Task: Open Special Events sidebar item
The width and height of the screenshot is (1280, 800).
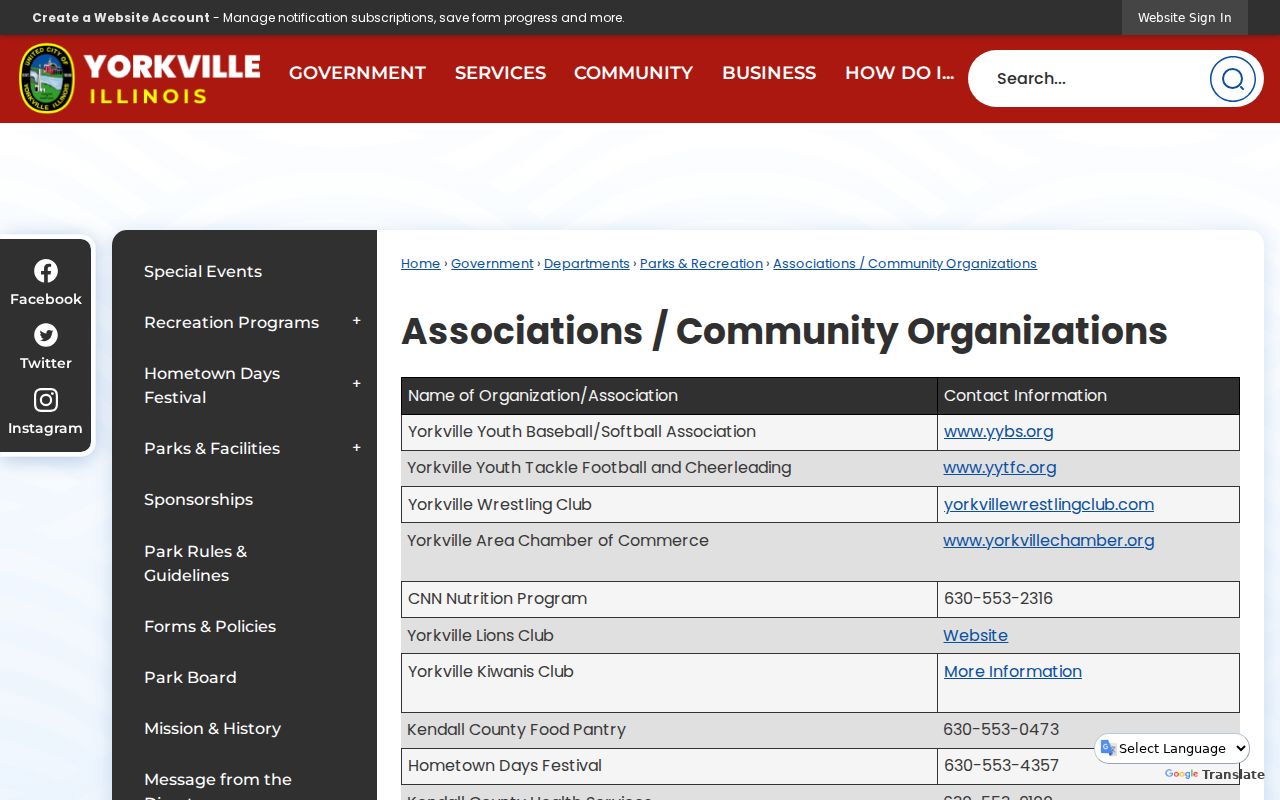Action: [x=203, y=272]
